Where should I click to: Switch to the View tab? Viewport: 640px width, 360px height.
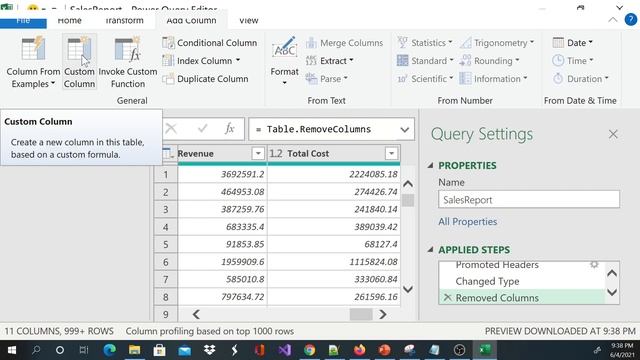(x=249, y=20)
